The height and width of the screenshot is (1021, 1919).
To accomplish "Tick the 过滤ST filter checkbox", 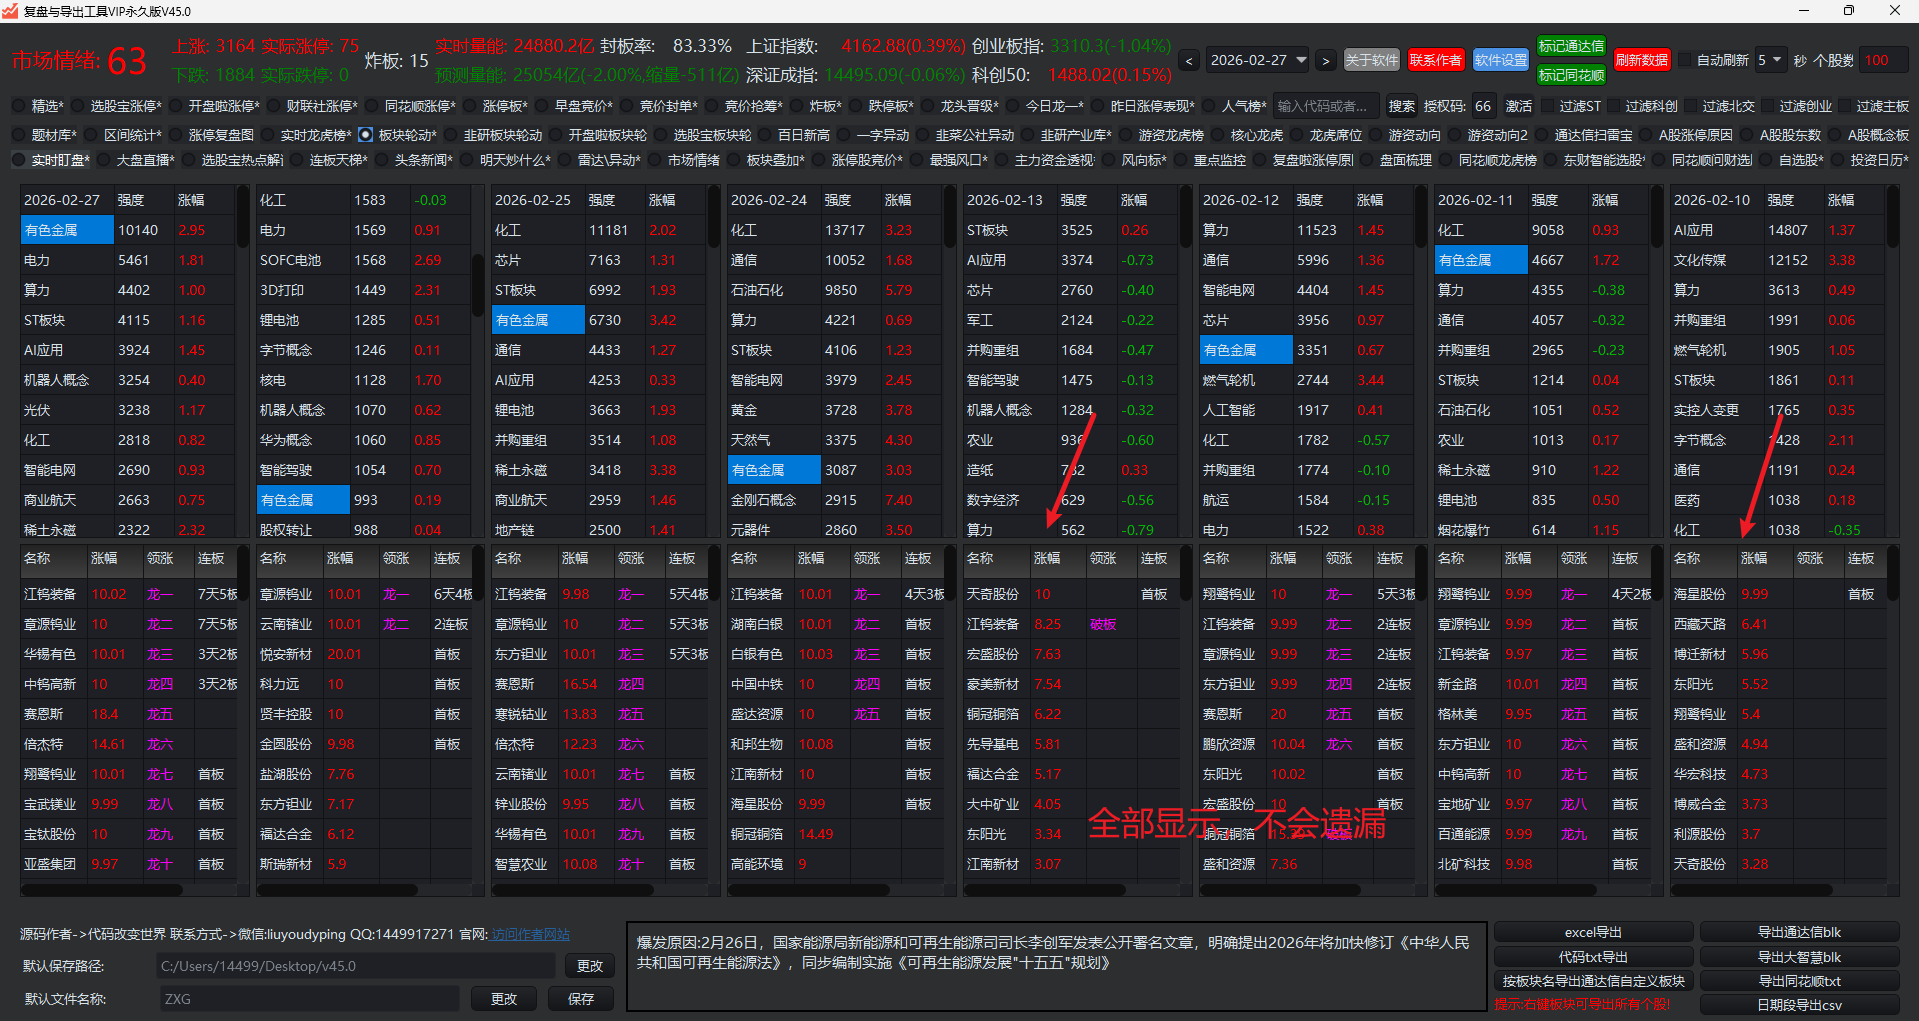I will click(1549, 106).
